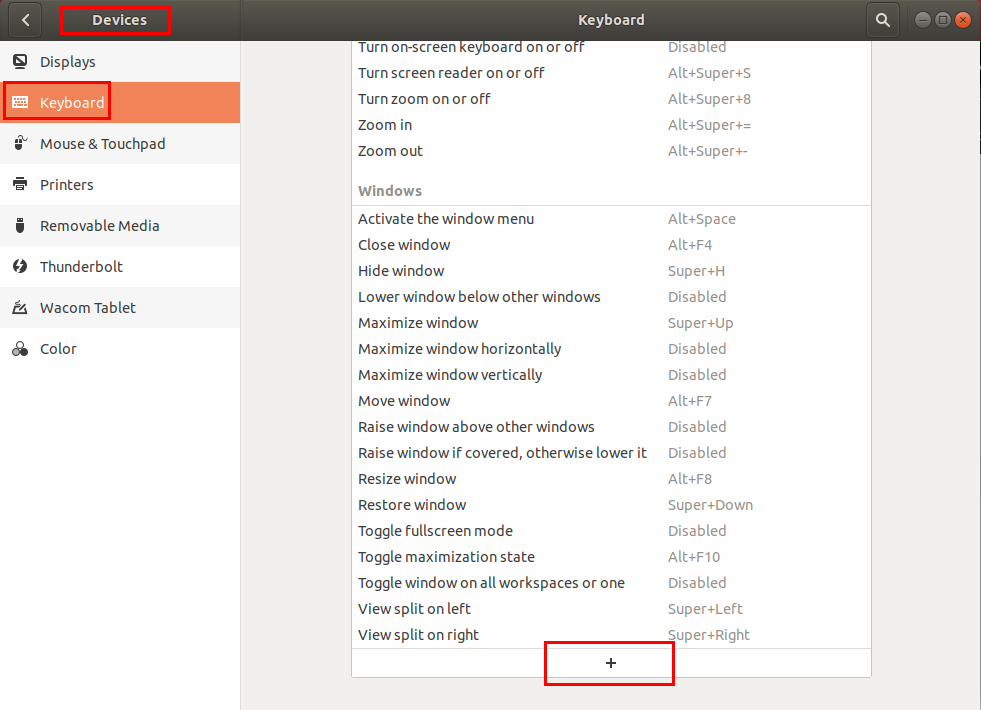This screenshot has width=981, height=710.
Task: Select 'Toggle fullscreen mode' row
Action: point(611,530)
